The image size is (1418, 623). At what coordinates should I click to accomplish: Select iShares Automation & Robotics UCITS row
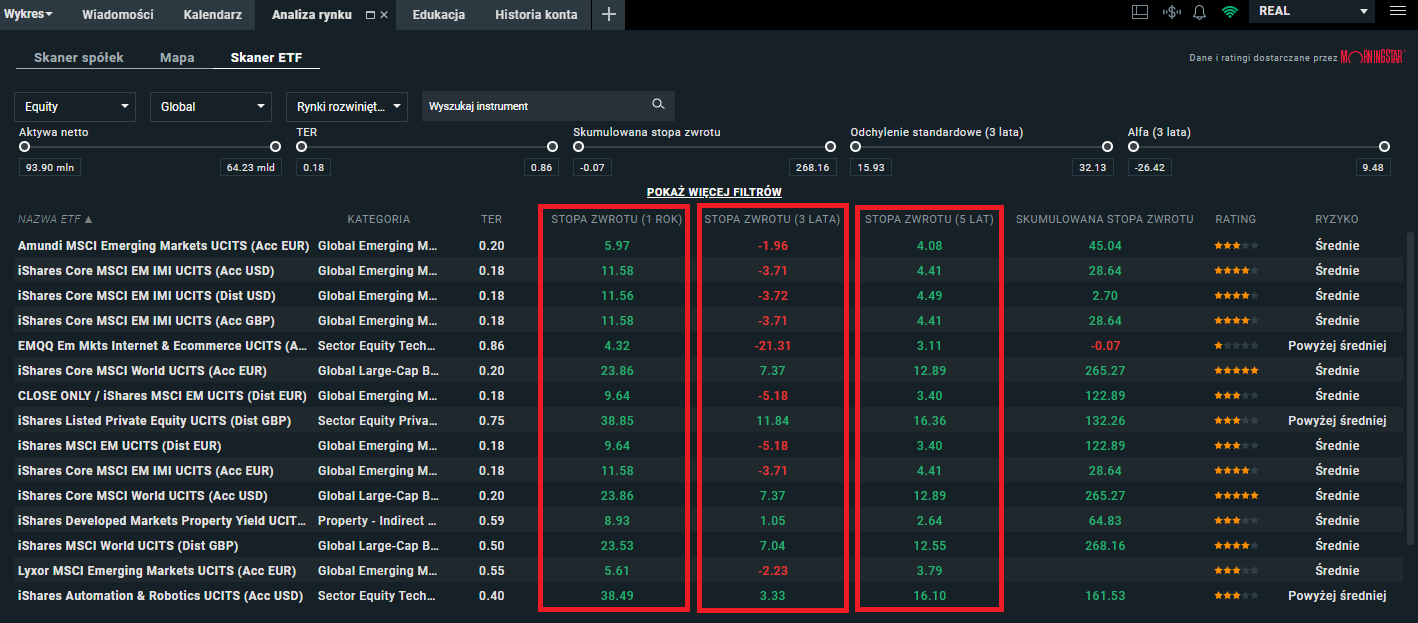[160, 596]
